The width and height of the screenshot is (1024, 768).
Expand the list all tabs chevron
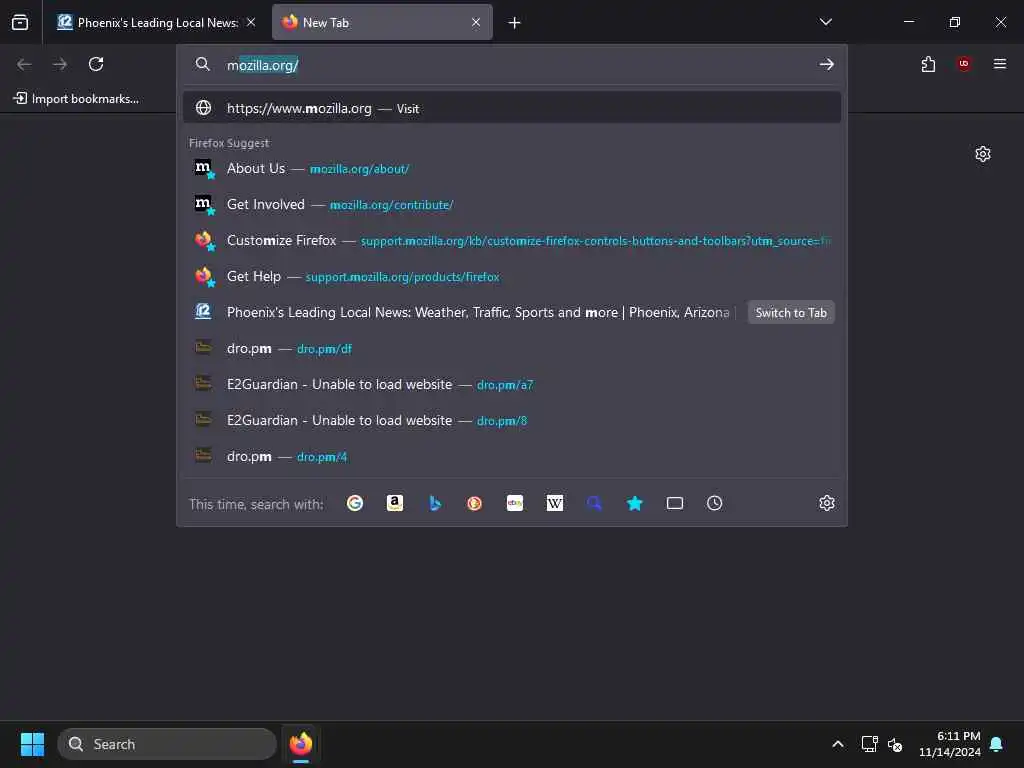pos(825,22)
